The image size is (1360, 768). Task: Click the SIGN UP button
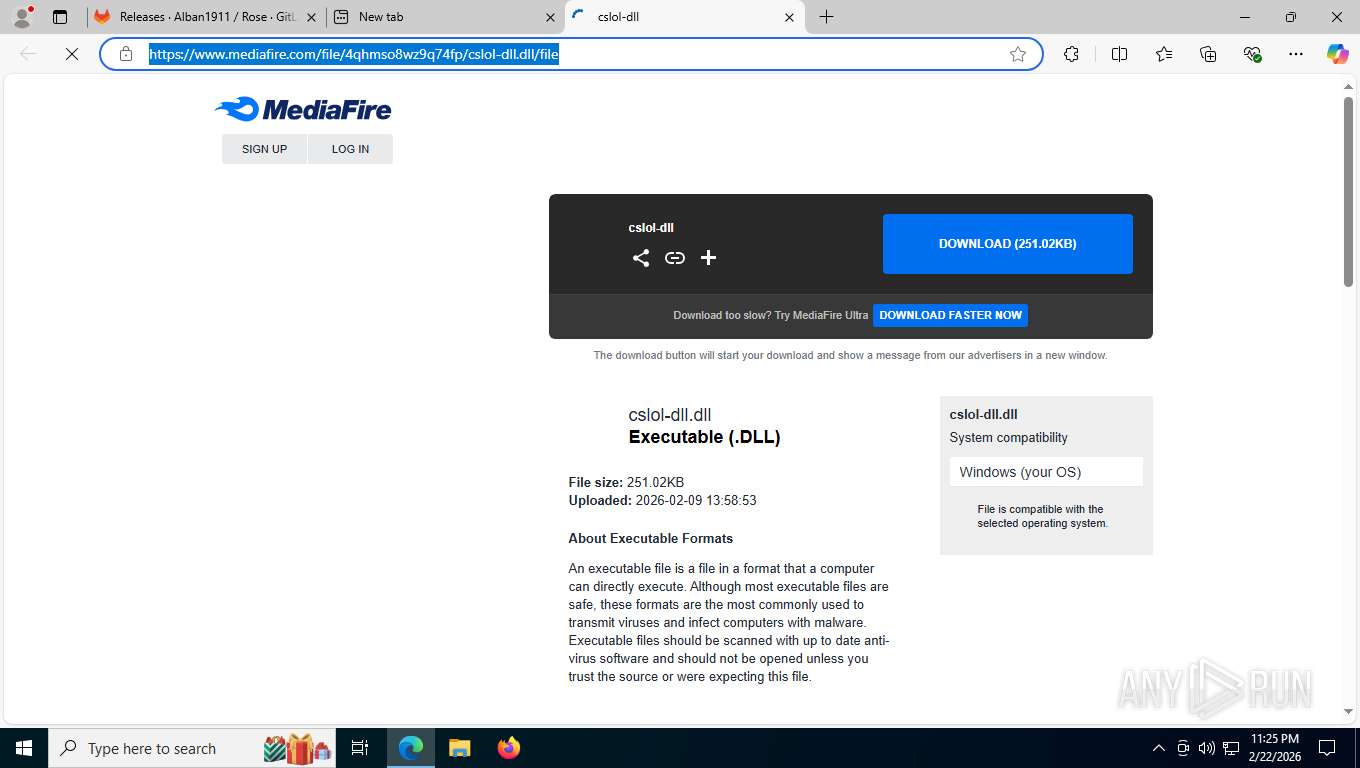pyautogui.click(x=264, y=149)
